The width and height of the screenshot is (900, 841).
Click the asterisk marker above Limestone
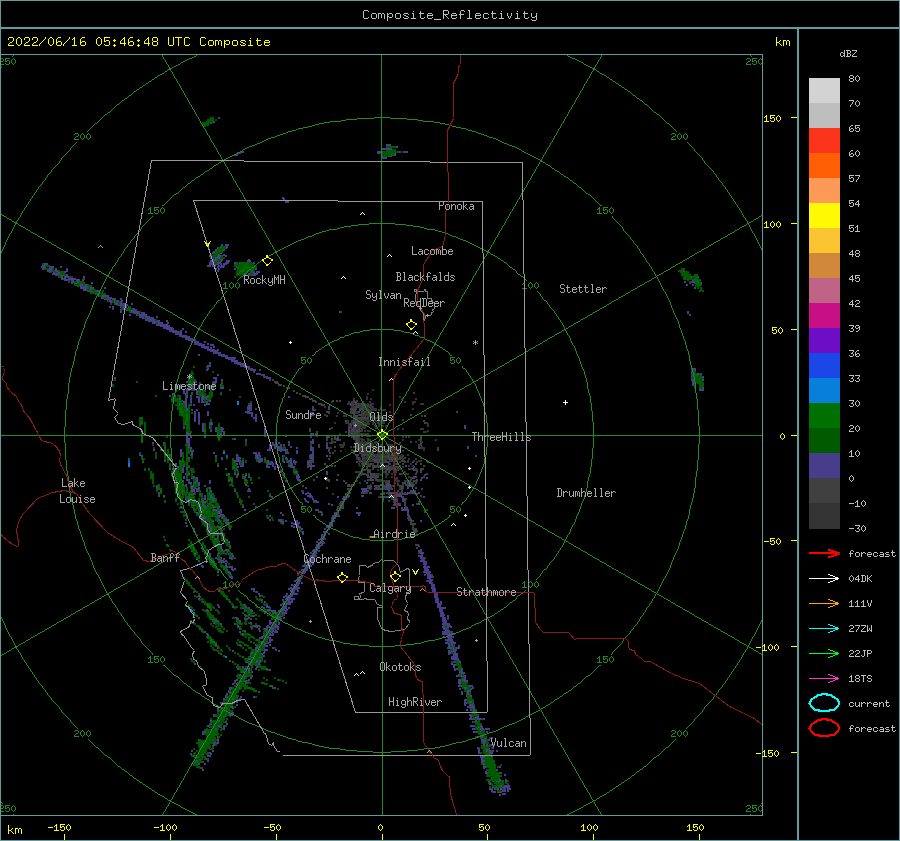coord(189,377)
